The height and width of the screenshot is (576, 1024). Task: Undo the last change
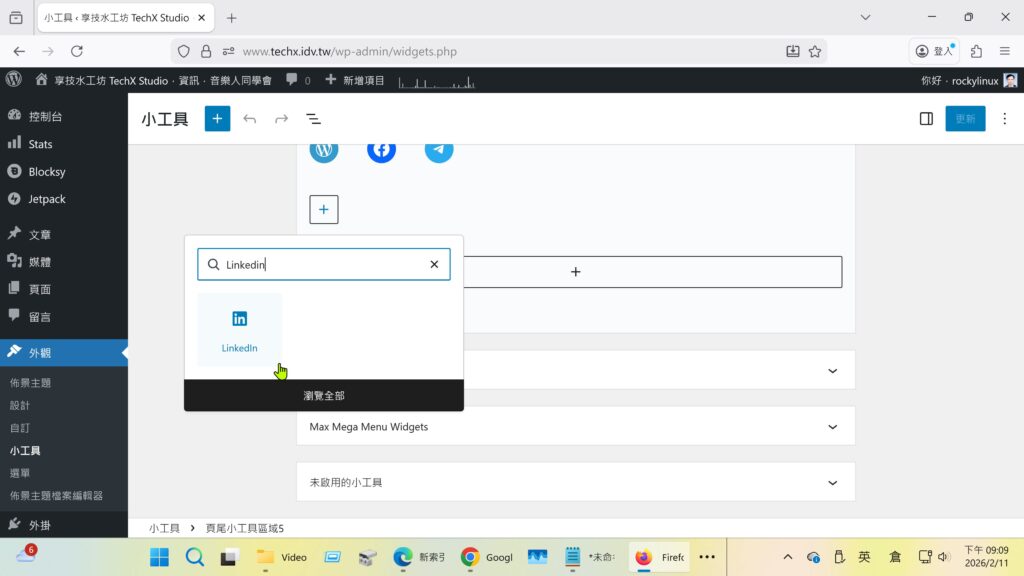[250, 119]
